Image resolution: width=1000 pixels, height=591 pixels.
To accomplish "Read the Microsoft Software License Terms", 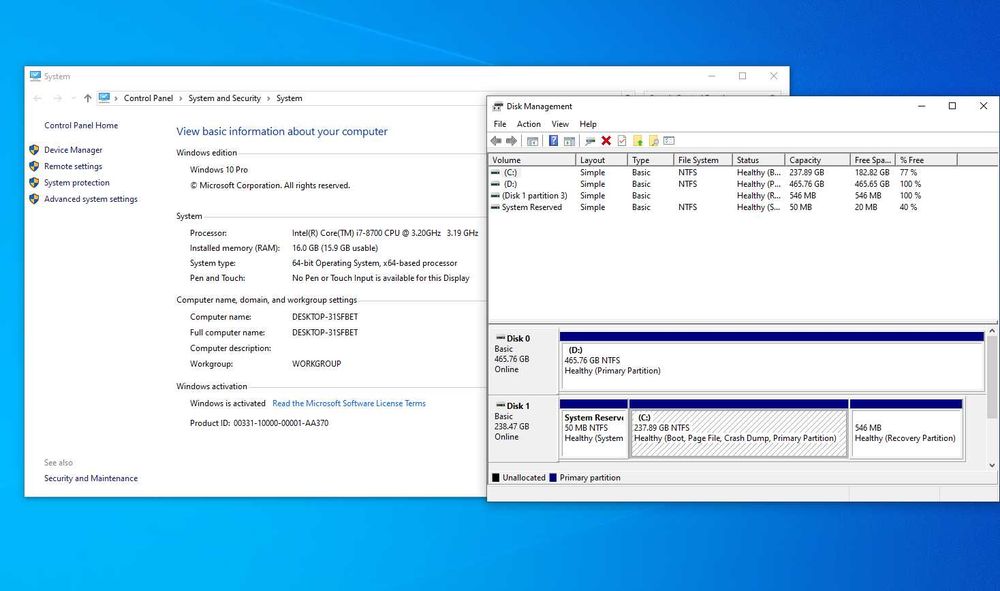I will pos(349,404).
